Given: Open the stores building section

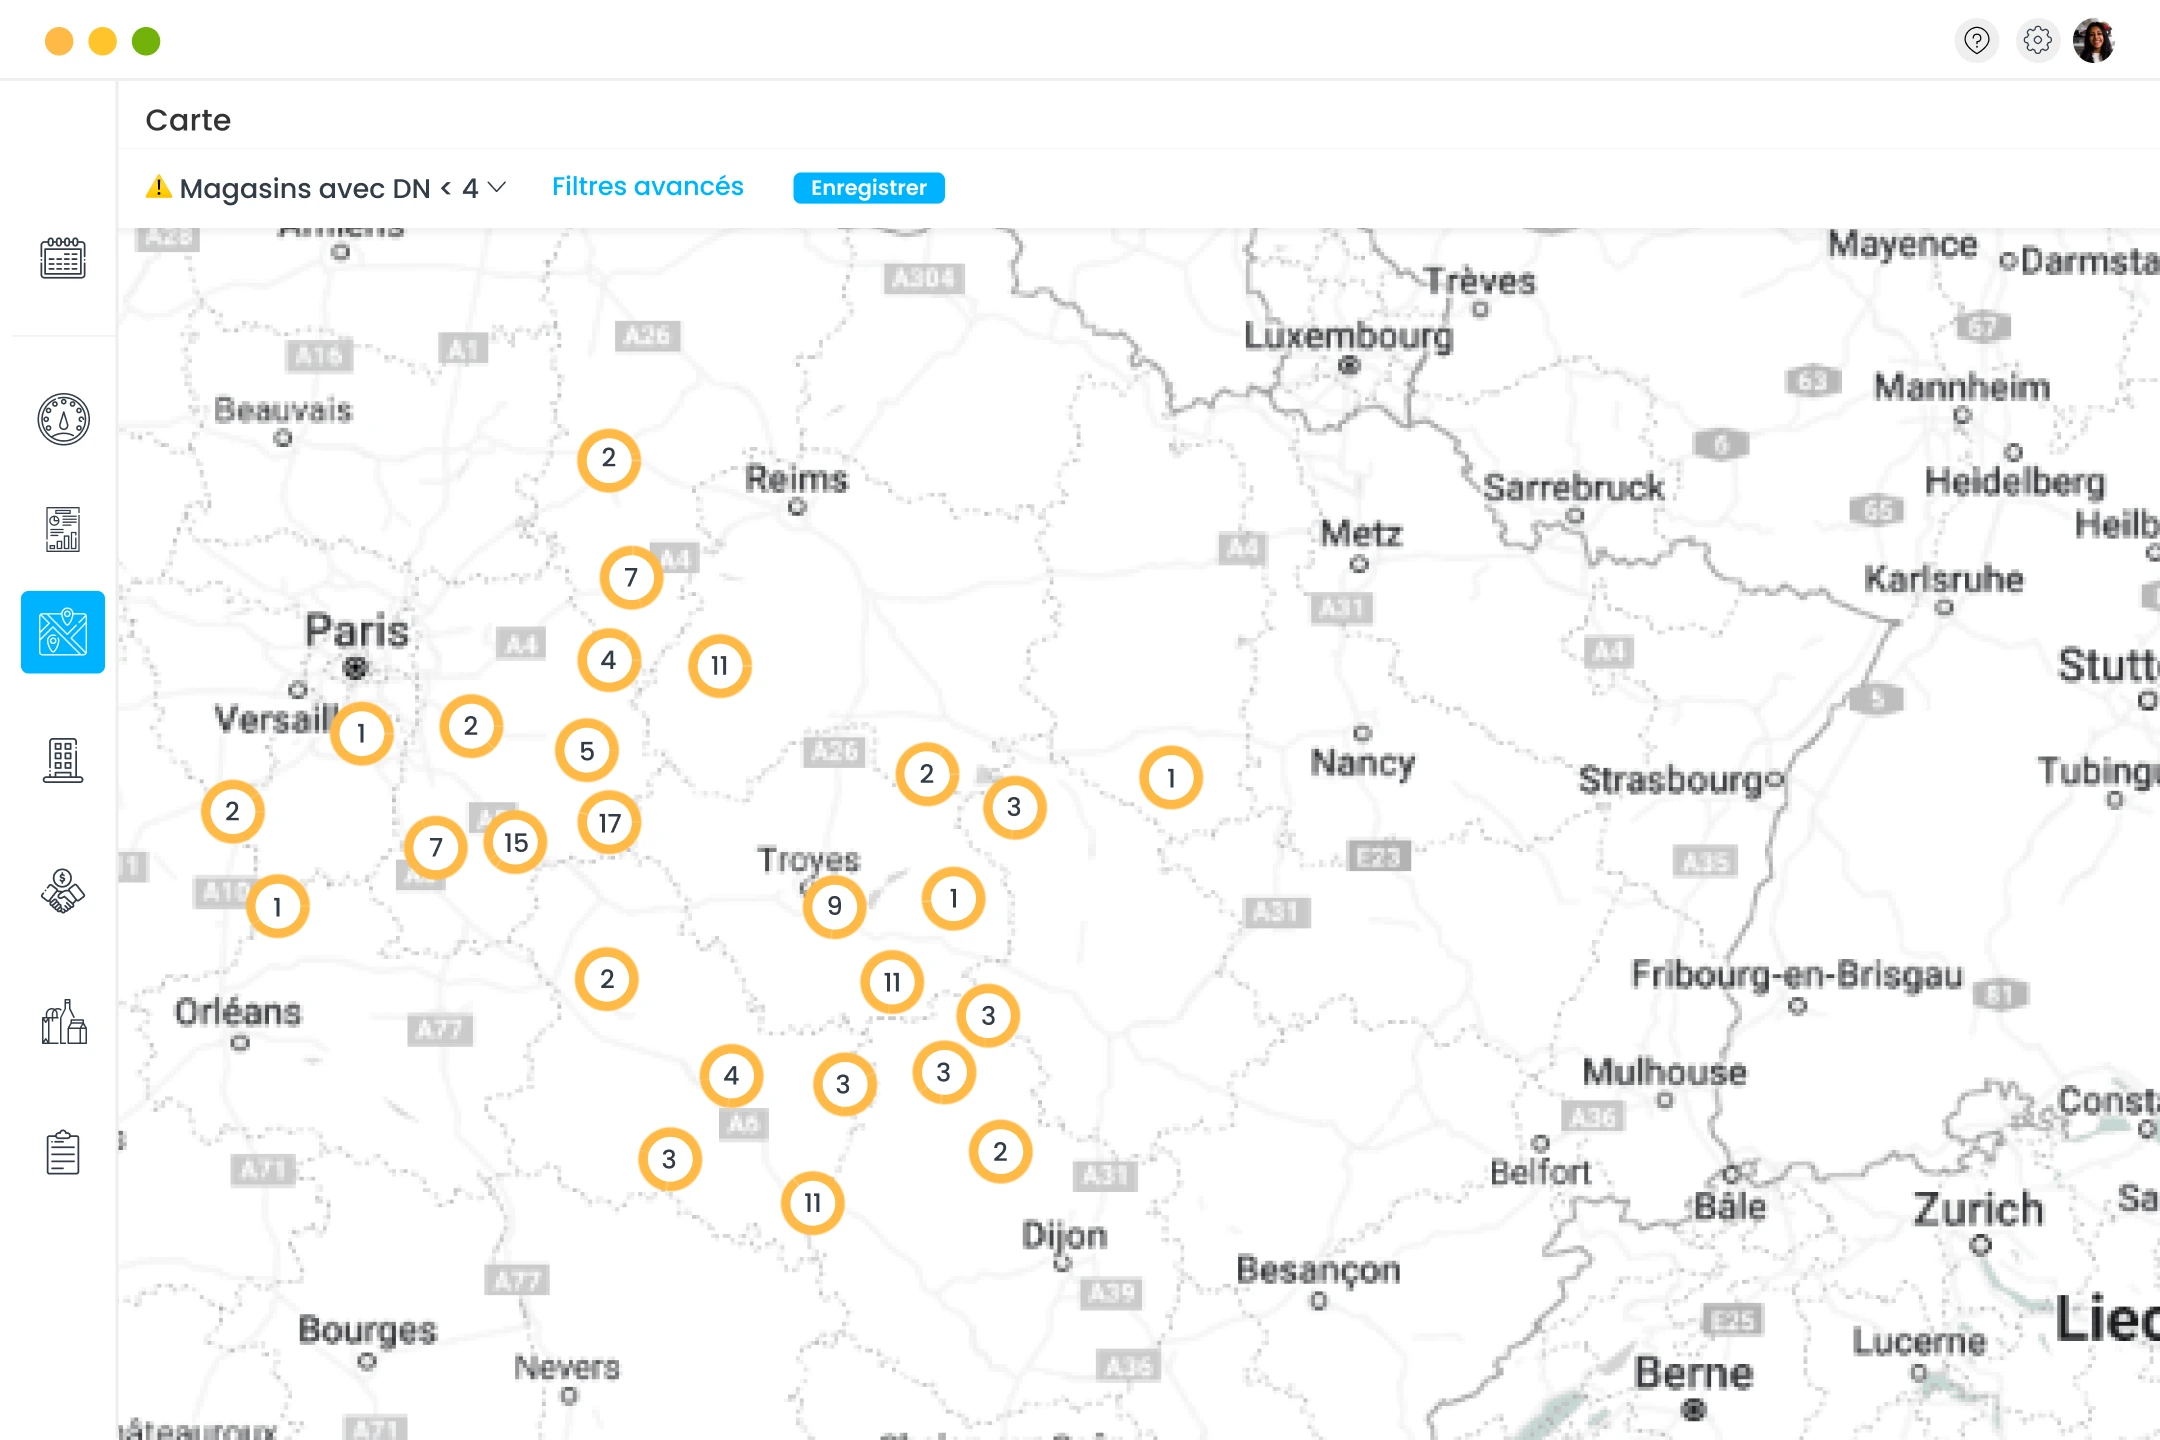Looking at the screenshot, I should pyautogui.click(x=62, y=761).
